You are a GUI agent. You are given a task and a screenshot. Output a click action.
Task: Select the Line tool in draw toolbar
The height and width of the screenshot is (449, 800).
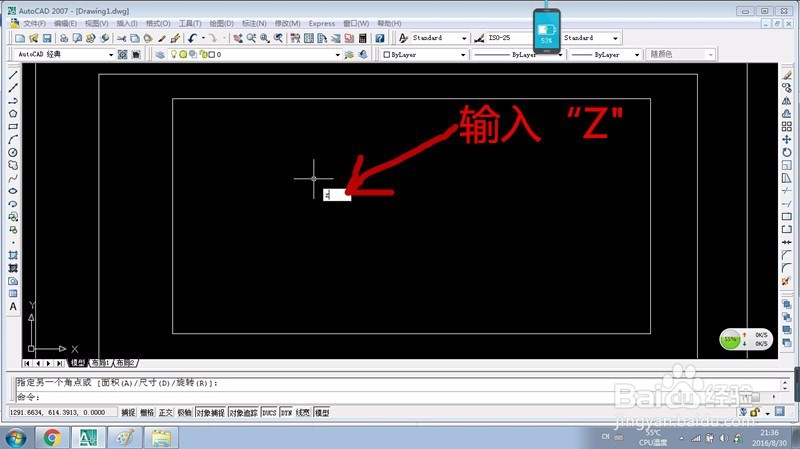click(13, 75)
